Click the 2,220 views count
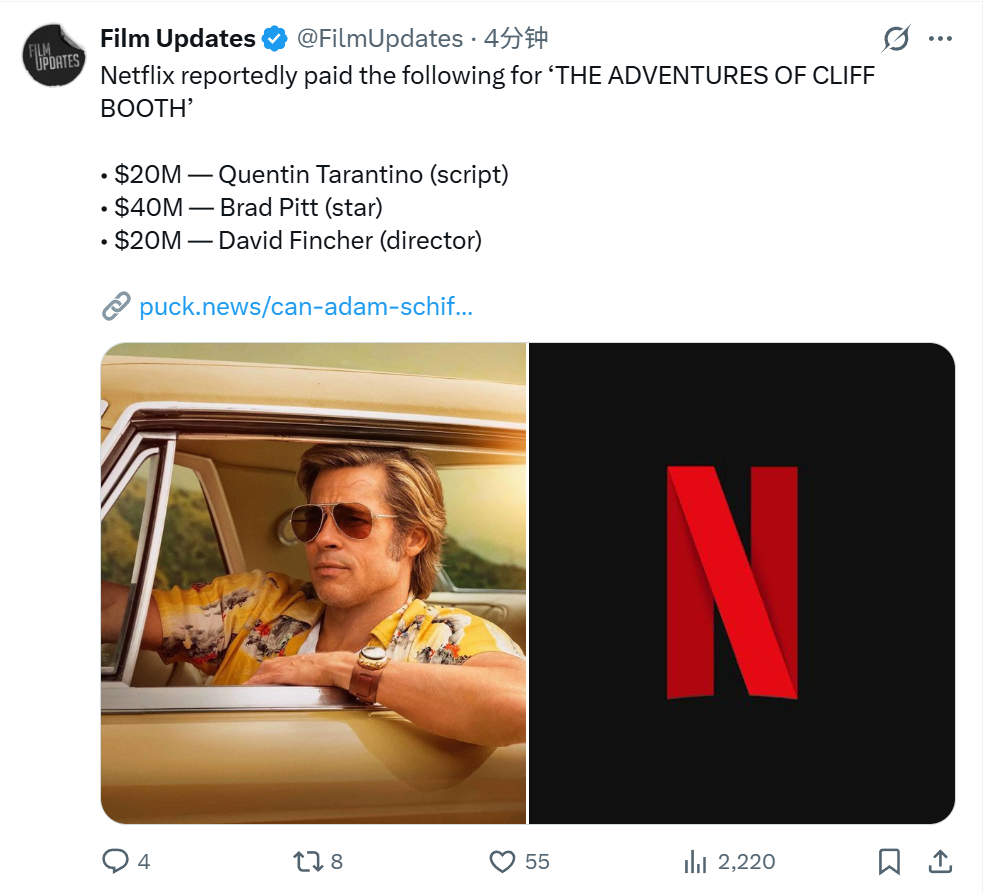 tap(746, 861)
